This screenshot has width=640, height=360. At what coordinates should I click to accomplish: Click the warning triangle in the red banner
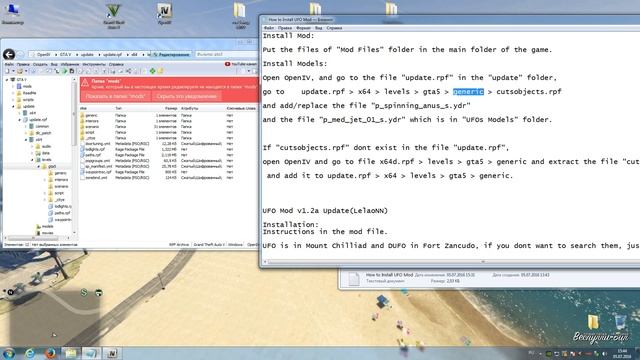[85, 83]
